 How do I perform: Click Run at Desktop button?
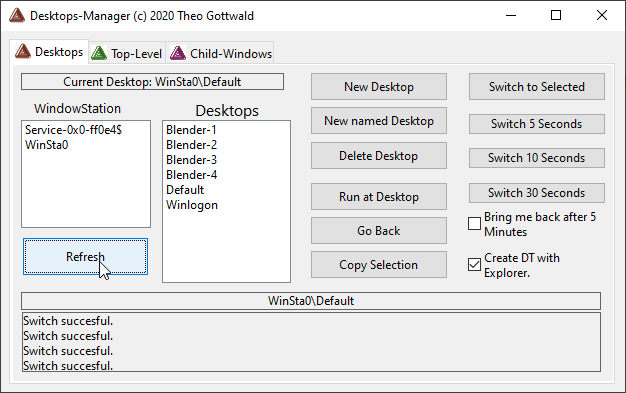pyautogui.click(x=379, y=196)
